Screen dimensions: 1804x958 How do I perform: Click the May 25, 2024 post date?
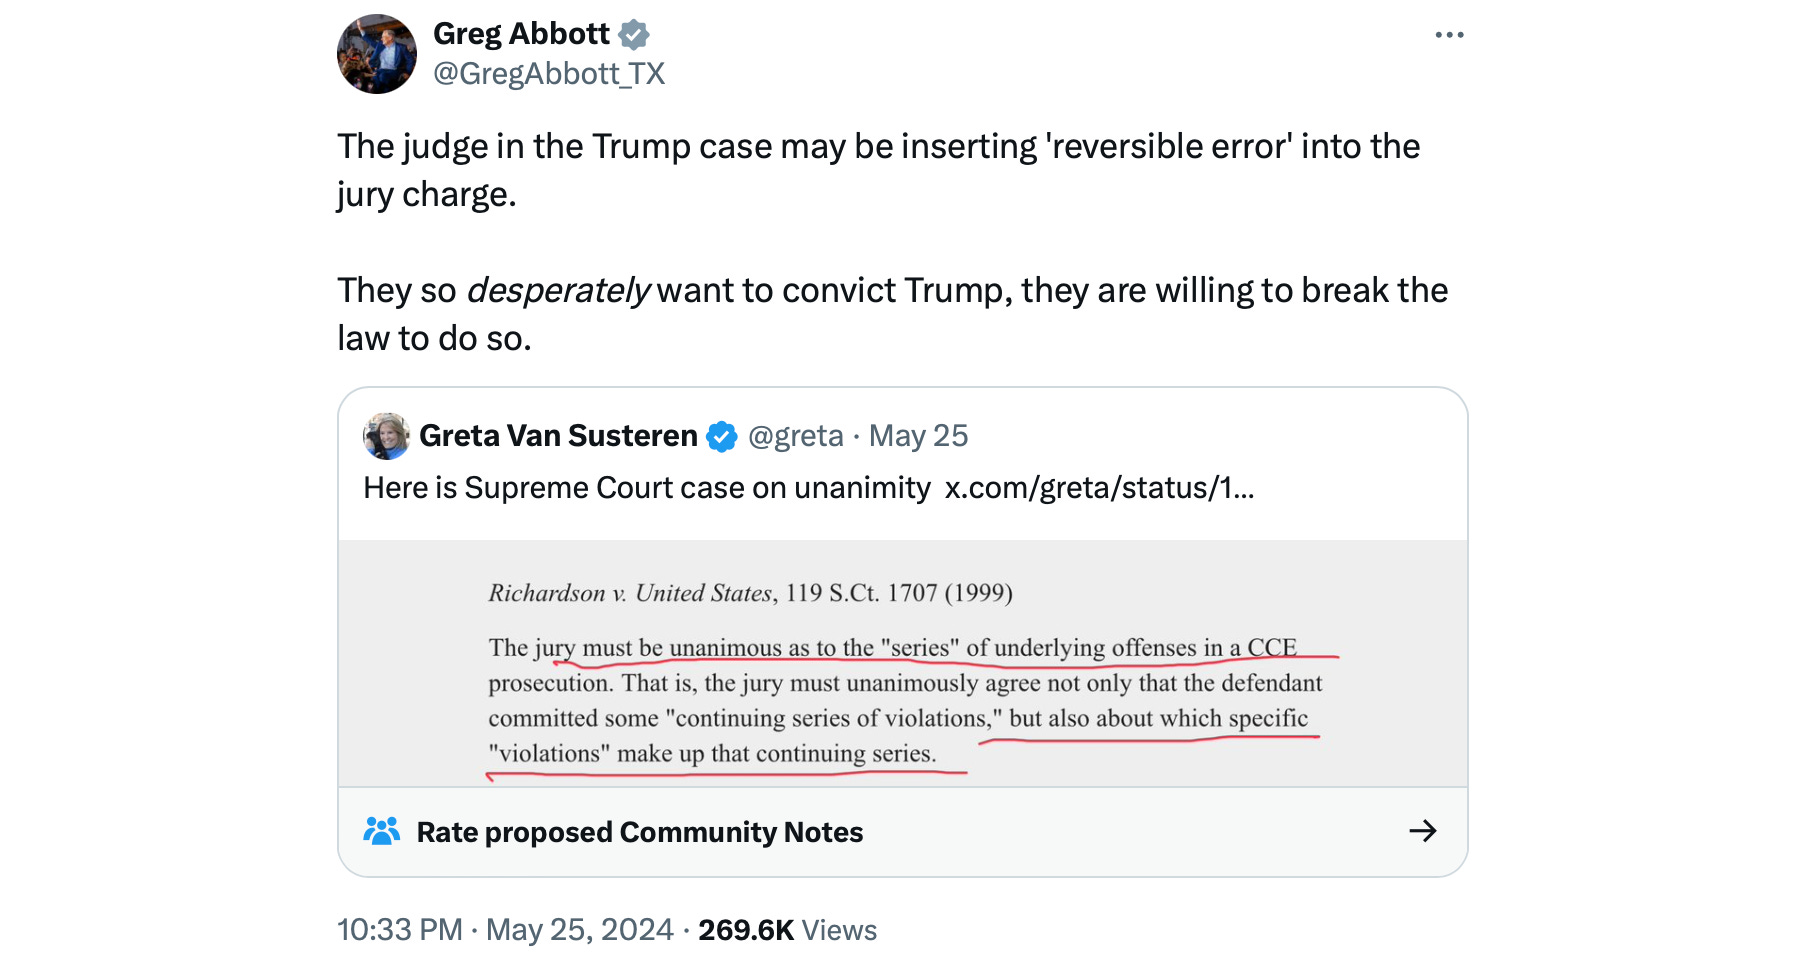tap(580, 930)
